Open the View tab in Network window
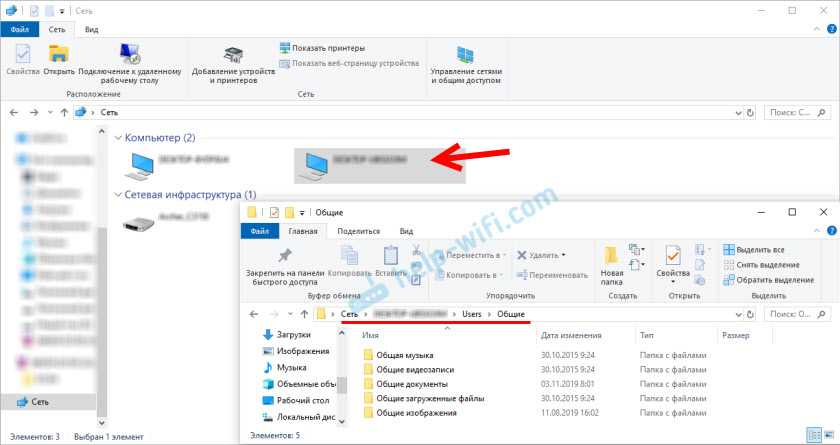The height and width of the screenshot is (445, 840). tap(91, 31)
